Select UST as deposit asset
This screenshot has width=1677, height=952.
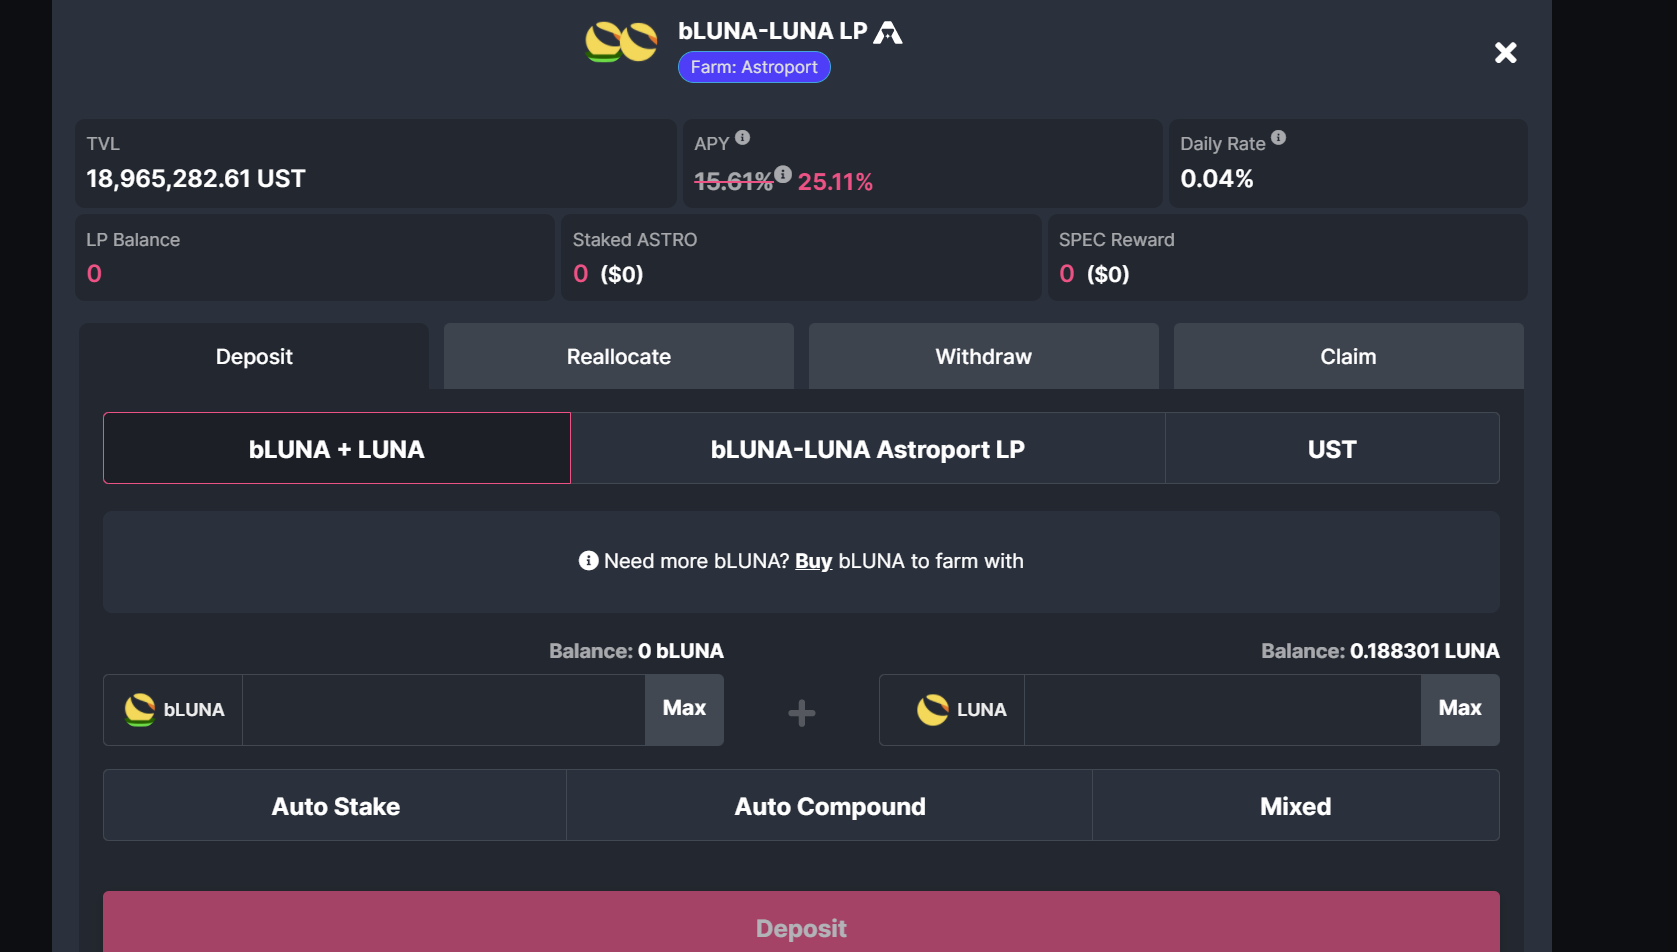pos(1332,449)
